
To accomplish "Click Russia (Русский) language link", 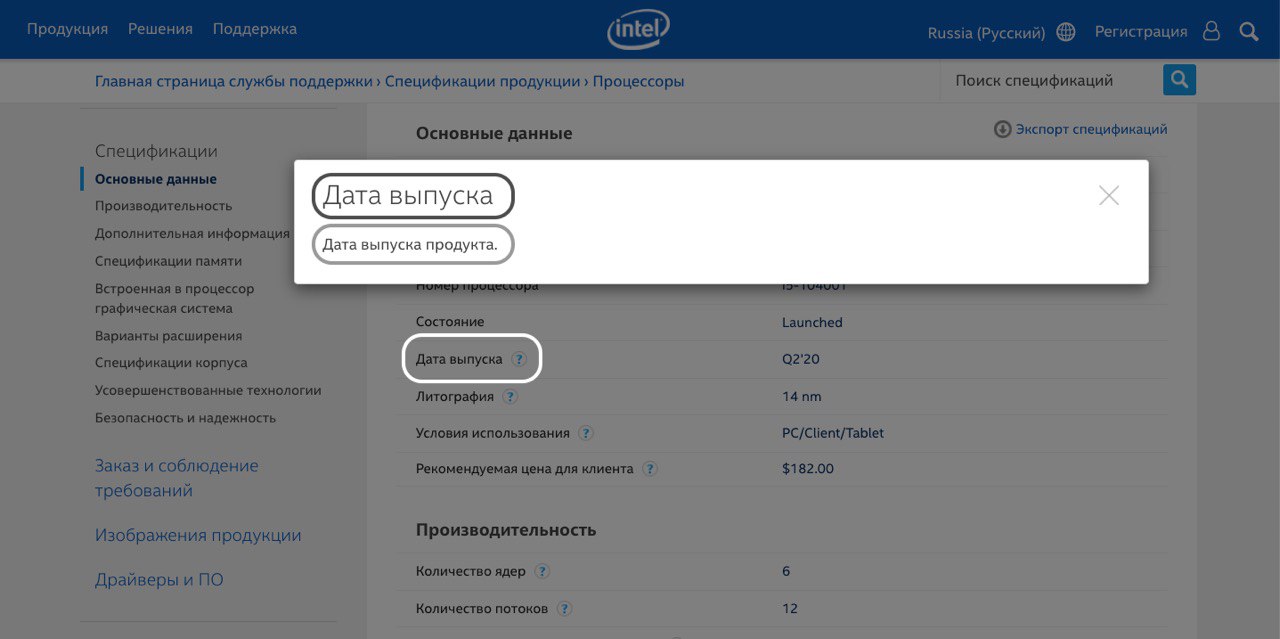I will [x=986, y=32].
